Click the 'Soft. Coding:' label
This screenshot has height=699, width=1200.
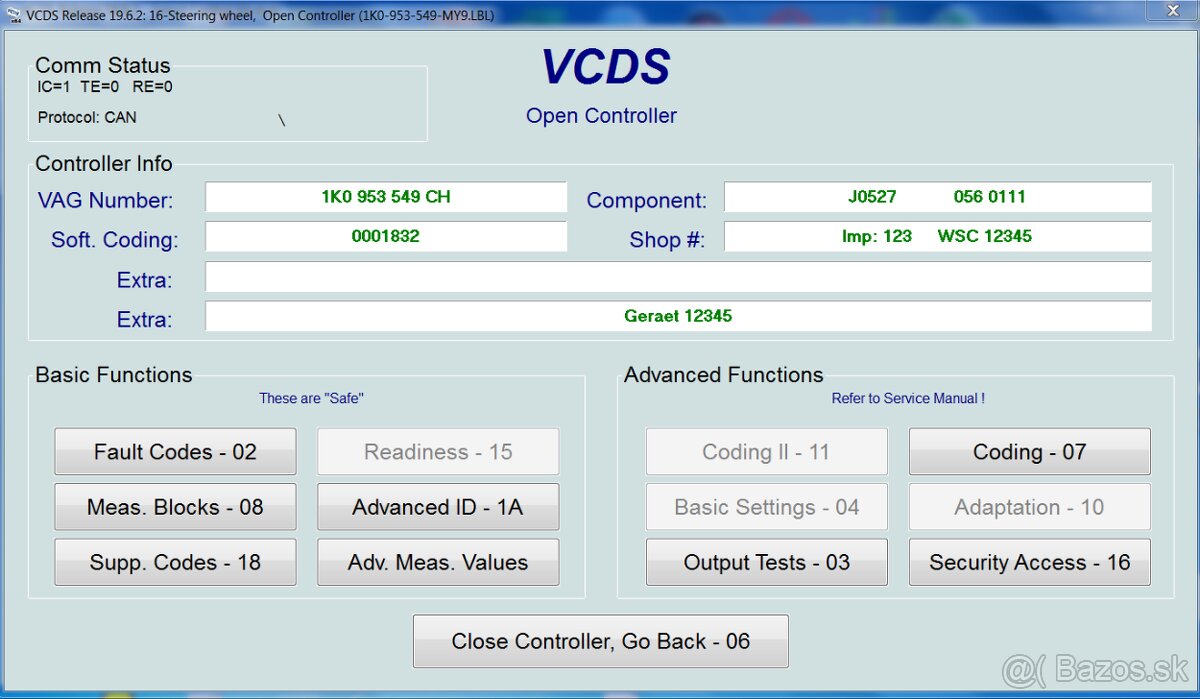pos(114,240)
